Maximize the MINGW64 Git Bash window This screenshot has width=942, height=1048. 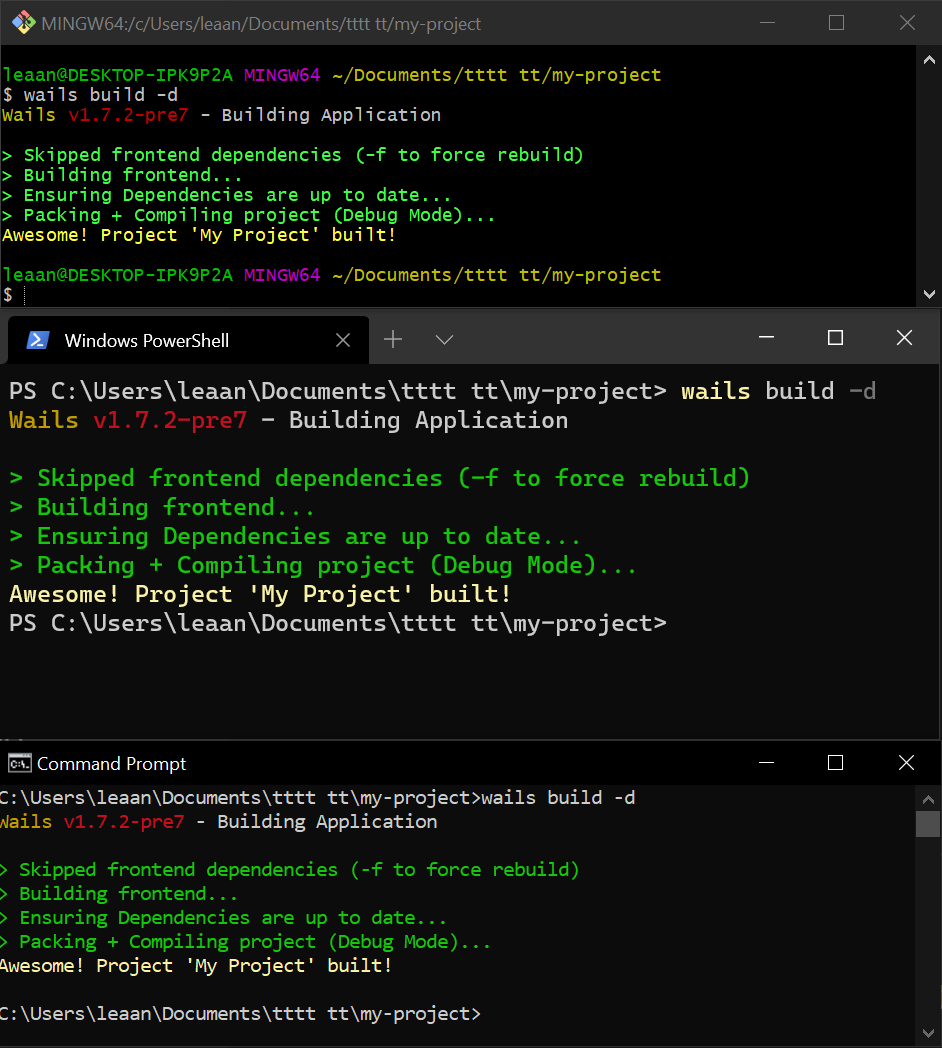[x=836, y=23]
